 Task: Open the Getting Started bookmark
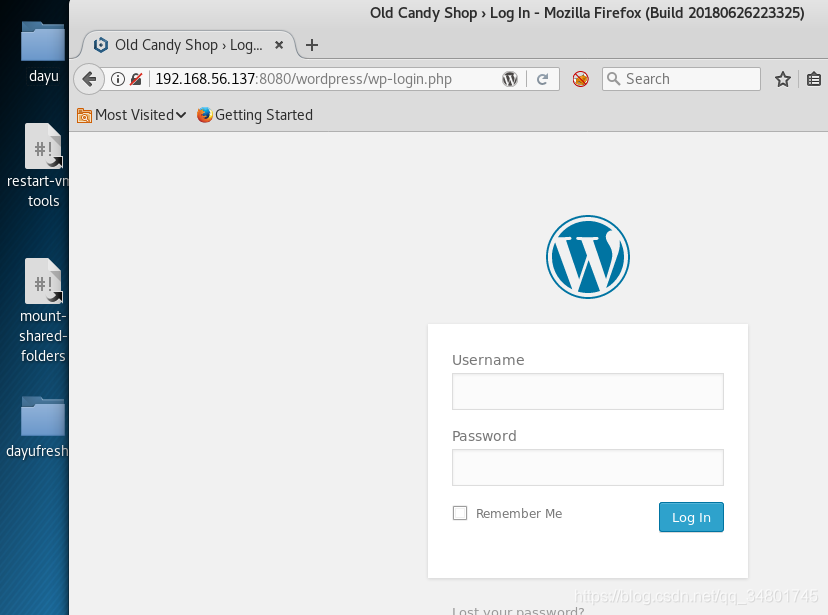tap(255, 115)
